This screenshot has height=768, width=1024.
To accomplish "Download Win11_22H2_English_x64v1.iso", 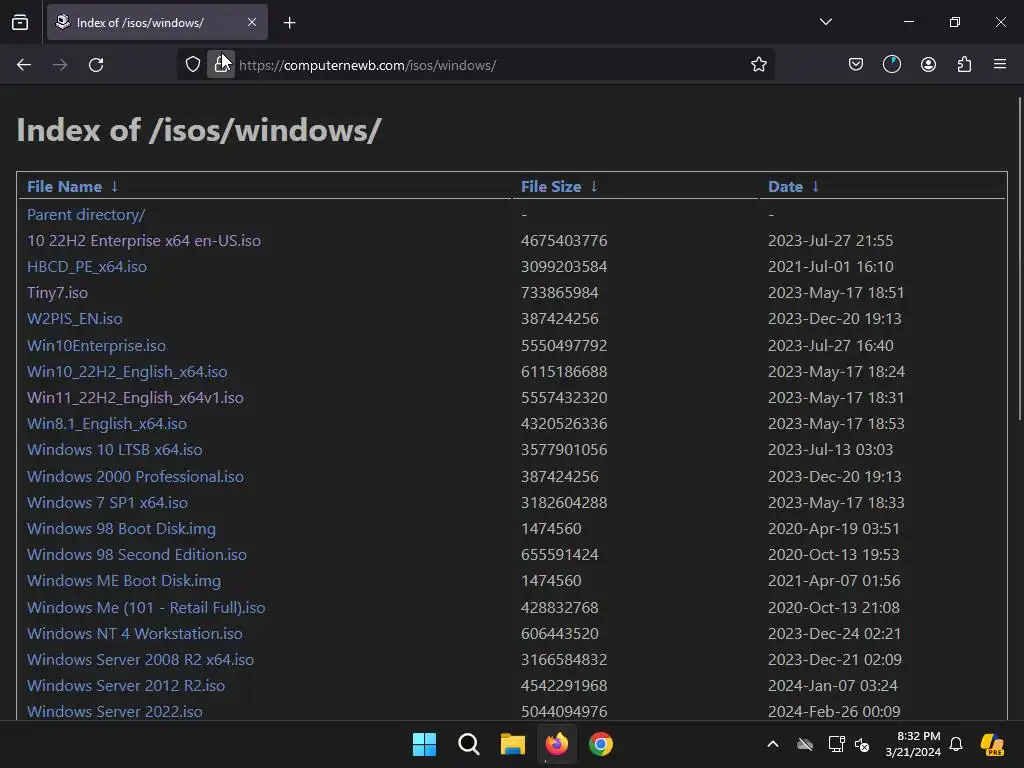I will pos(135,398).
